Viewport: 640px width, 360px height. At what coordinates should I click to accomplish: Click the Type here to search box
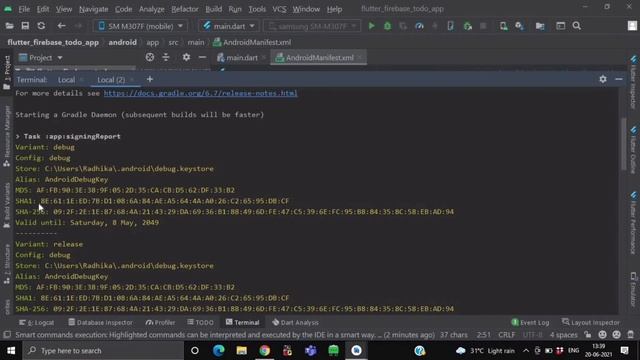coord(103,351)
